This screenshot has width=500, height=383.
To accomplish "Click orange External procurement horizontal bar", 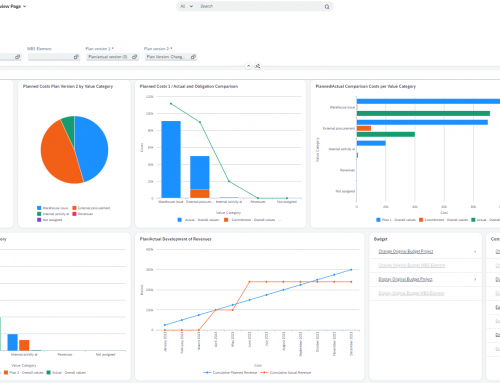I will [364, 128].
